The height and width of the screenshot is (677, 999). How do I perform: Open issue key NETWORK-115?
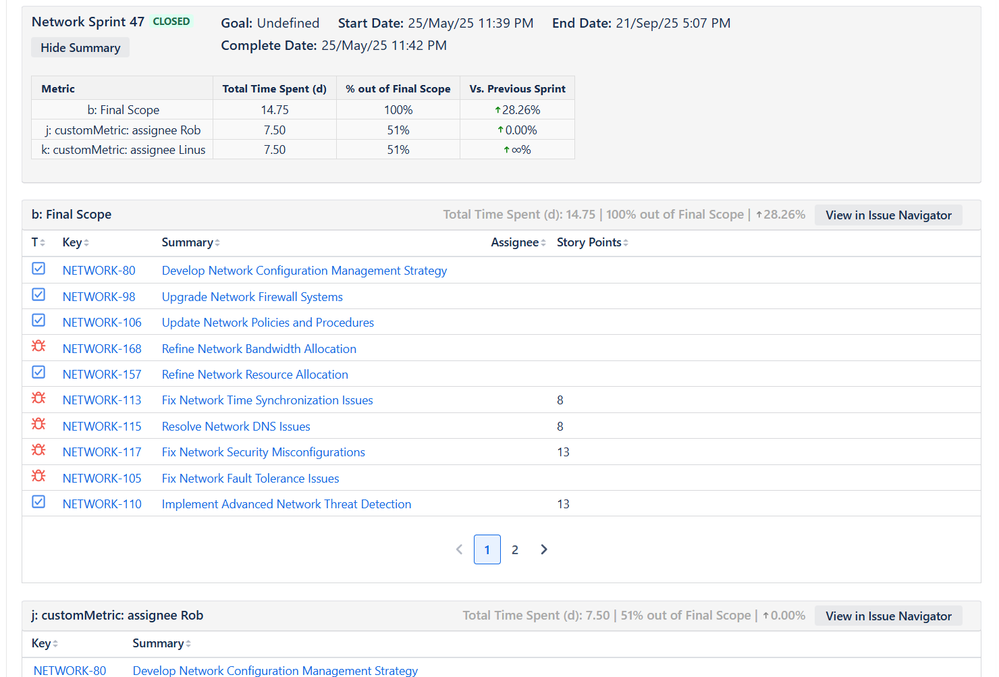[102, 426]
